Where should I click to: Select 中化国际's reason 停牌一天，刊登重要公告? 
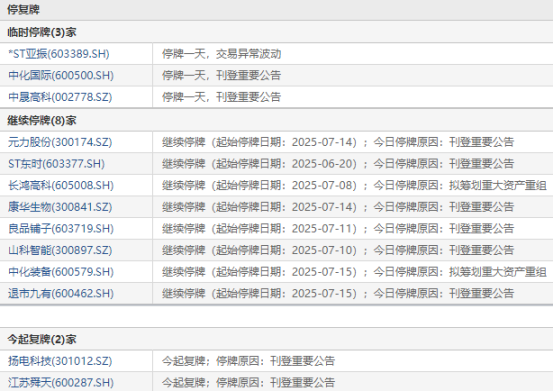222,76
